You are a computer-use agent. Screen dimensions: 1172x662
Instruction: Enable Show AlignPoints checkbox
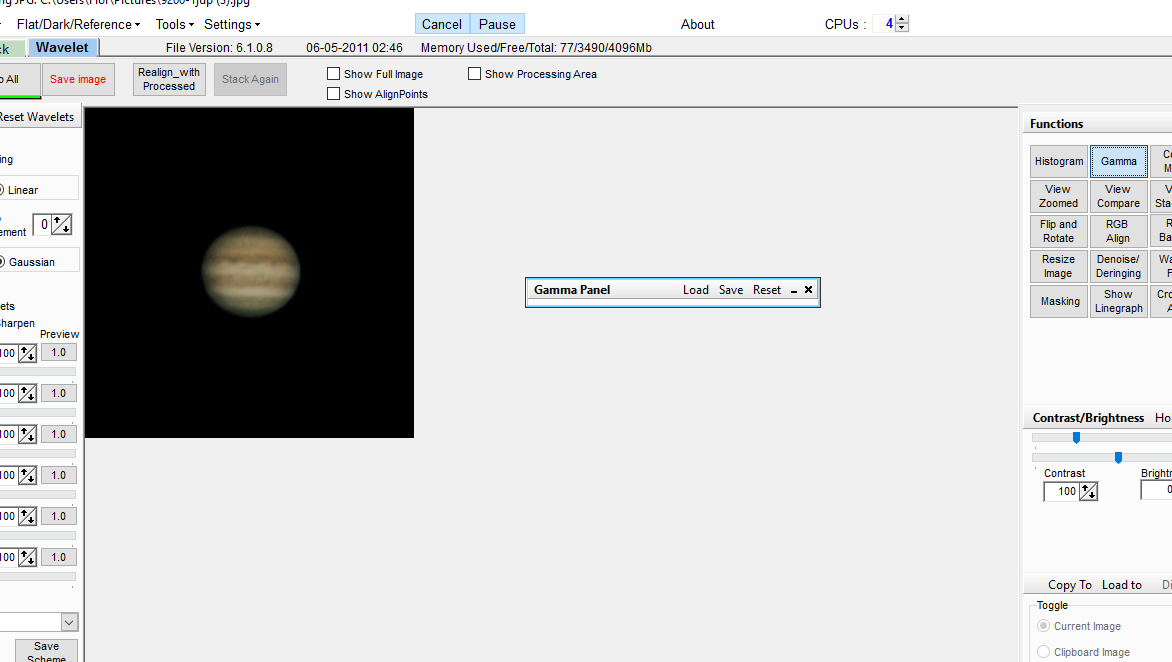[x=333, y=94]
